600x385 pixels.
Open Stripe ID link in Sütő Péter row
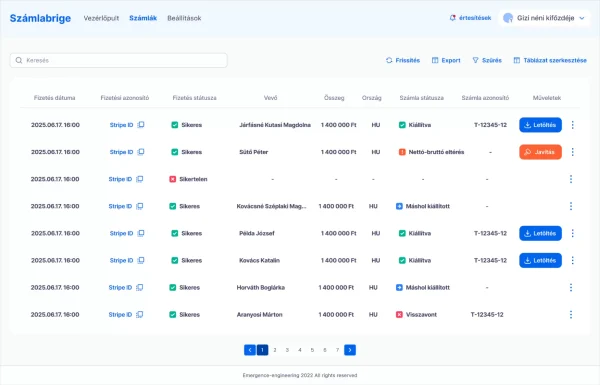(121, 152)
